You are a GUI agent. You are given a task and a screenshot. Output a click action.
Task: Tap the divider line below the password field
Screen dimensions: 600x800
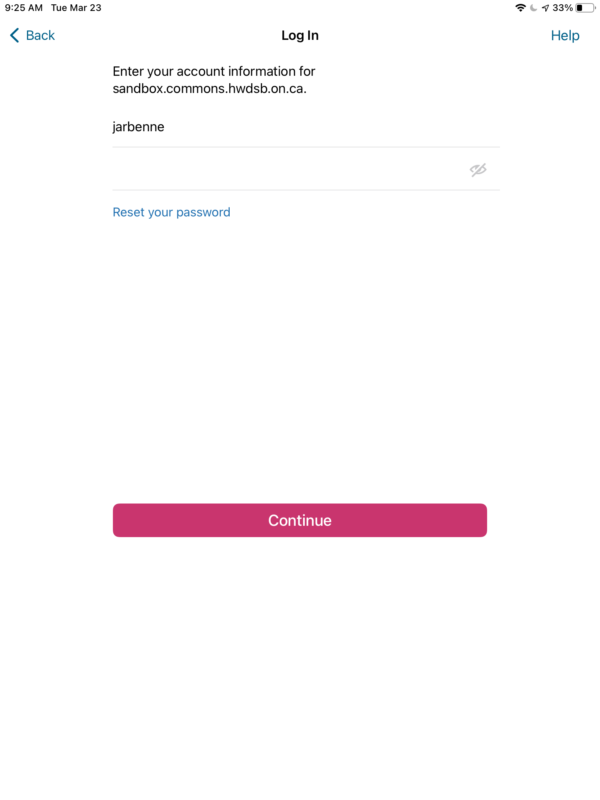[x=306, y=190]
